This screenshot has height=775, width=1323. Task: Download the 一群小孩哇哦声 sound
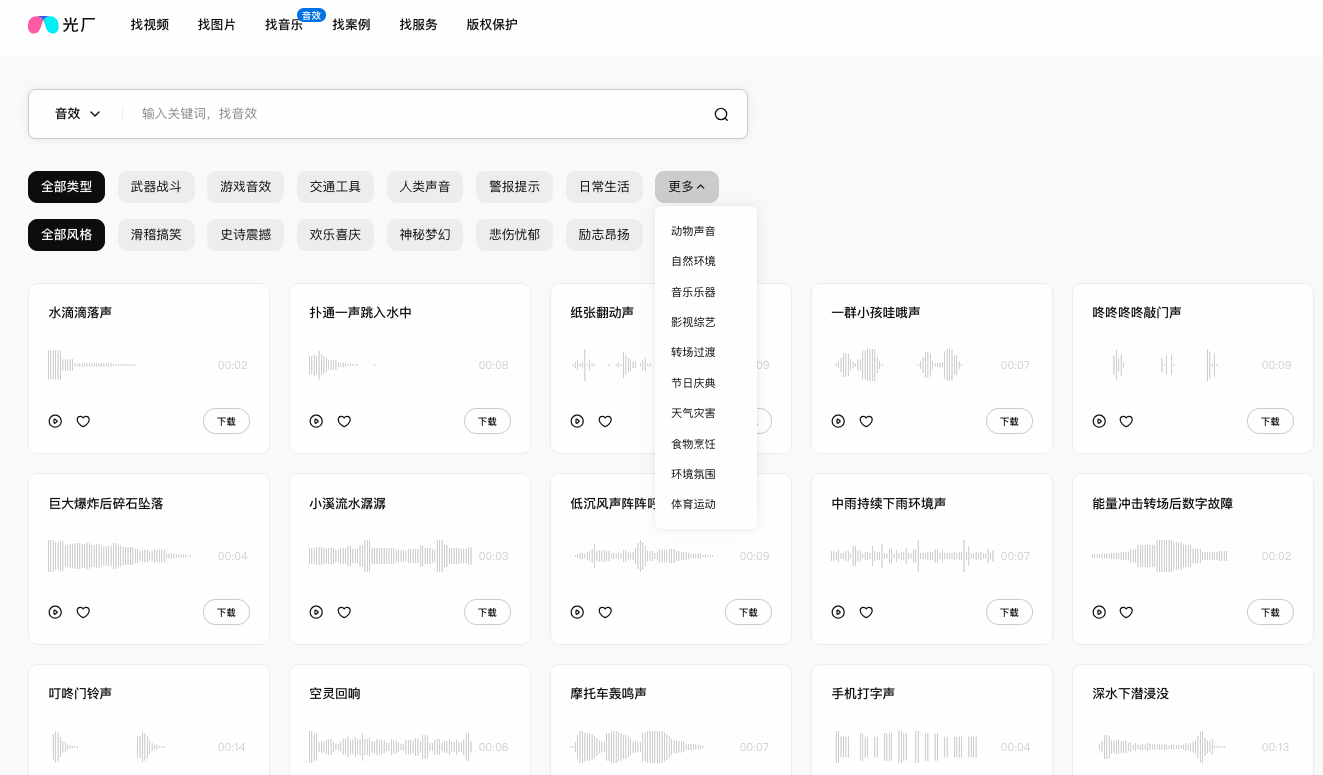pos(1009,421)
